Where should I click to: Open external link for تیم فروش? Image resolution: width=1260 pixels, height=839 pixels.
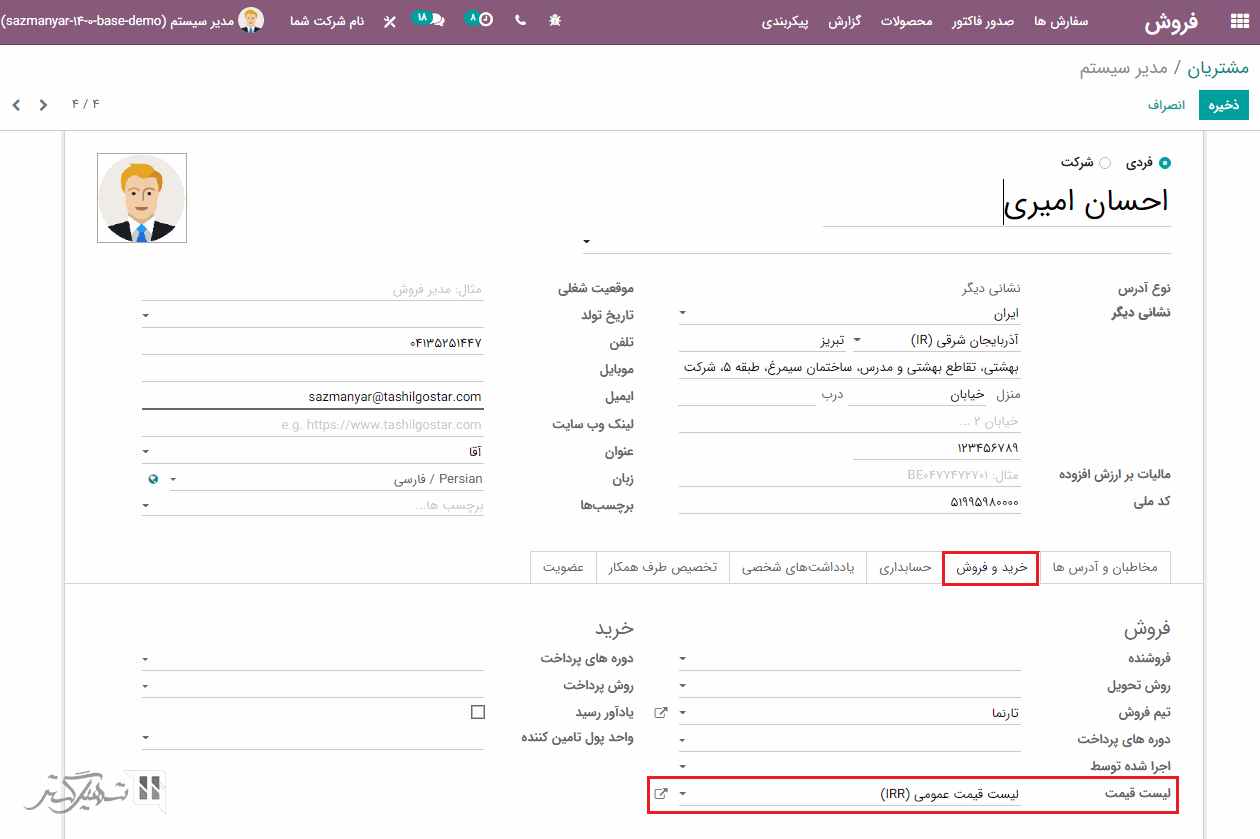(660, 713)
